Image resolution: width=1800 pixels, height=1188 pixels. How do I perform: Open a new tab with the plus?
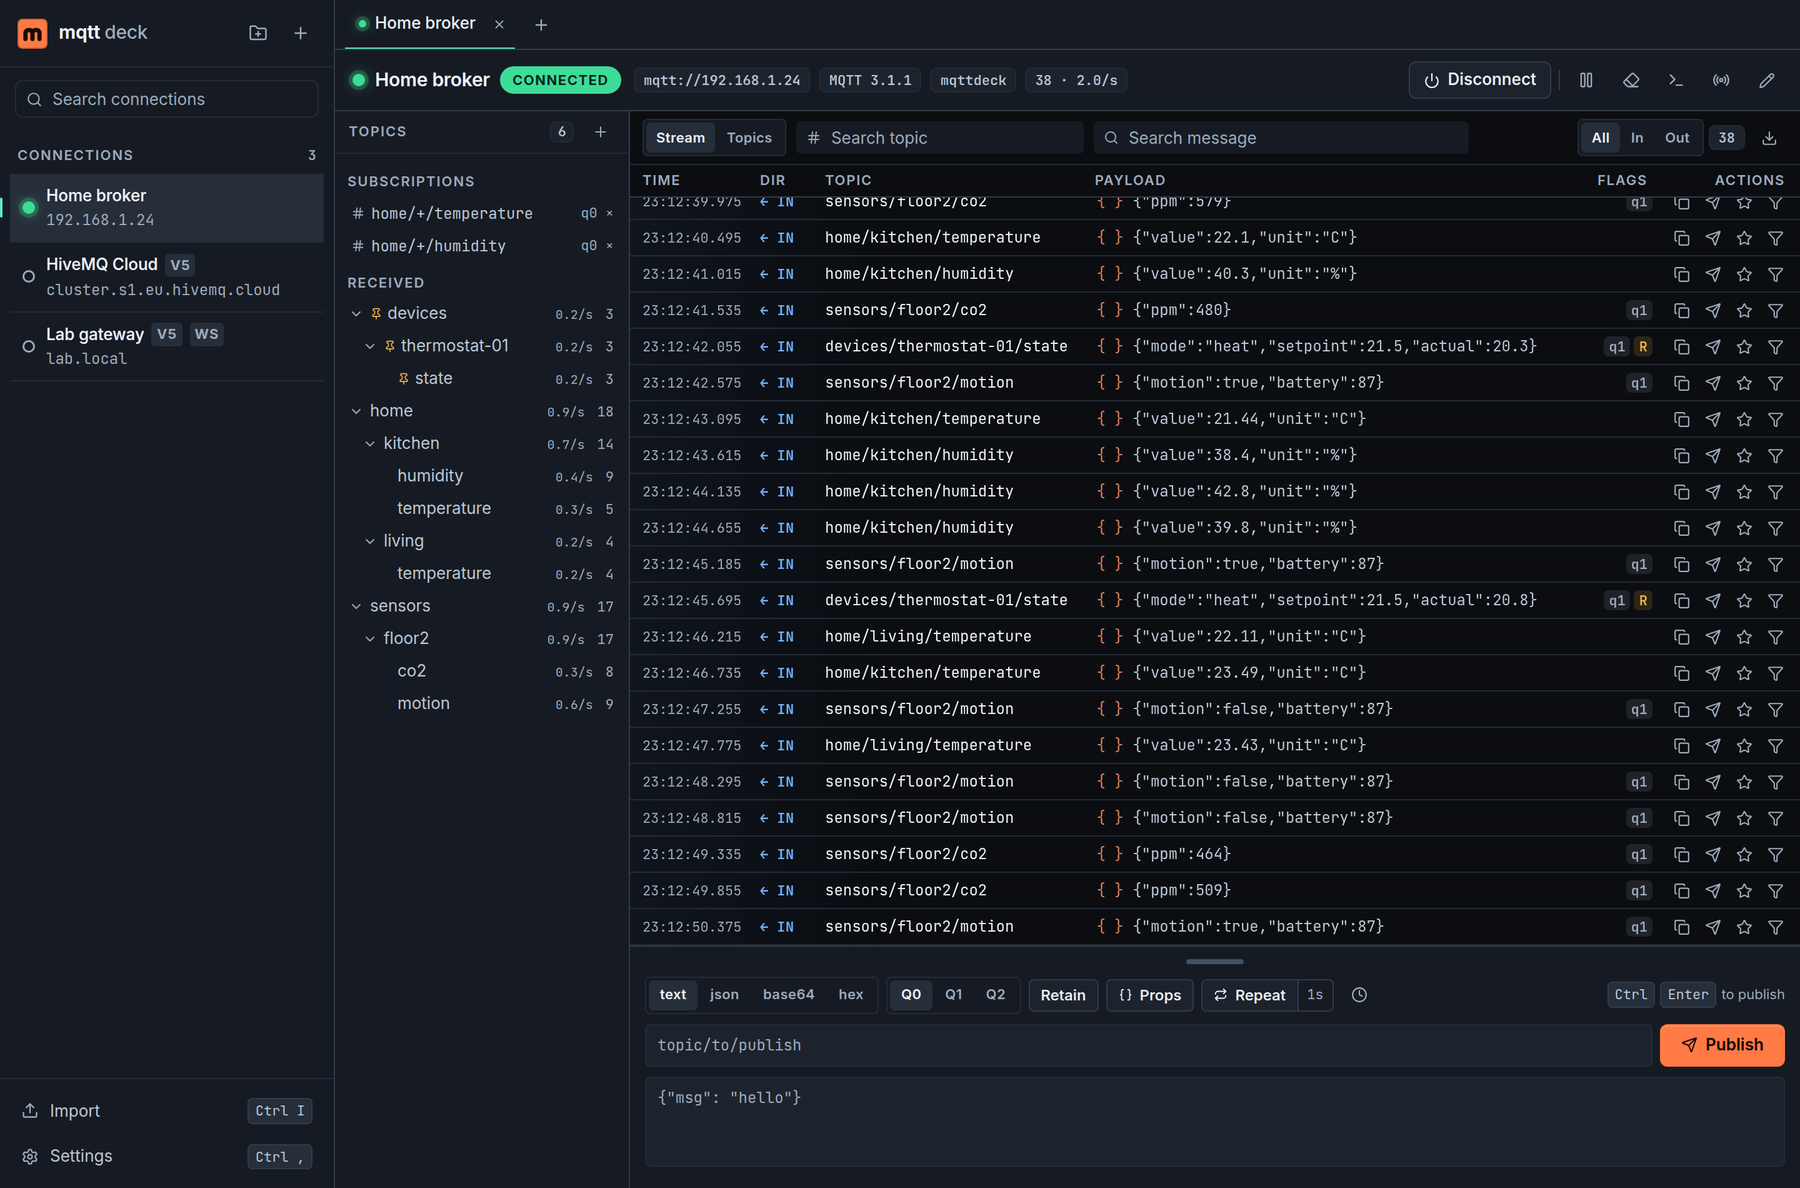[541, 25]
